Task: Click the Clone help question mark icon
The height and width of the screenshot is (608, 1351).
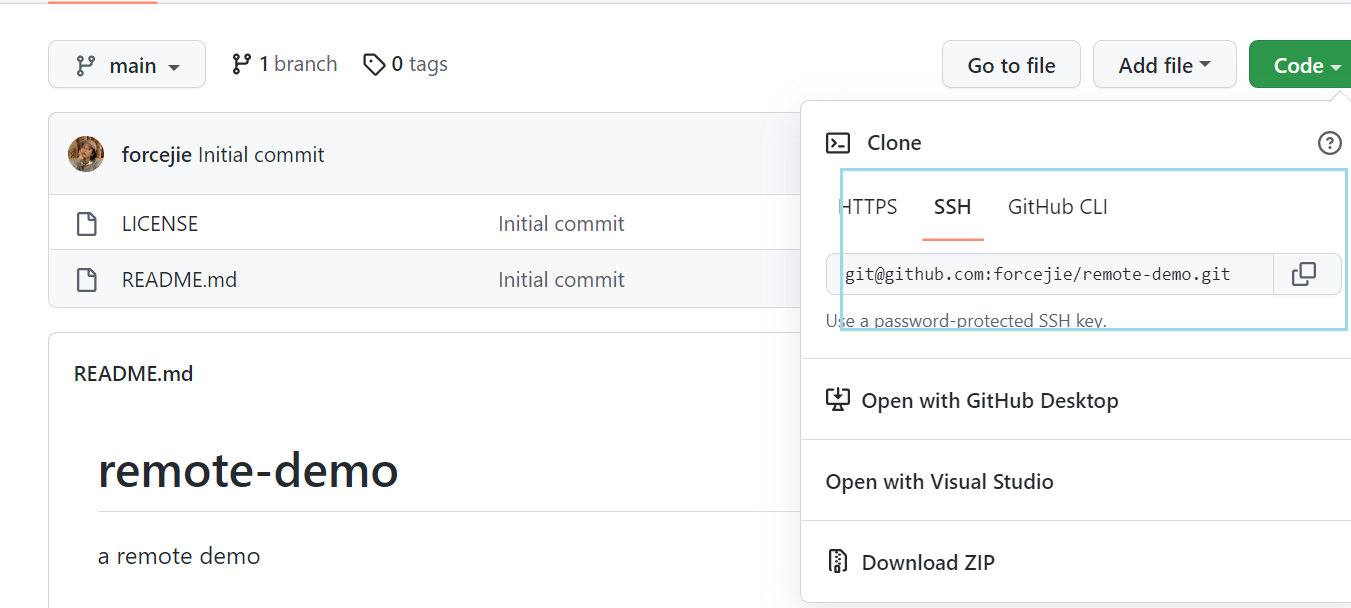Action: coord(1329,143)
